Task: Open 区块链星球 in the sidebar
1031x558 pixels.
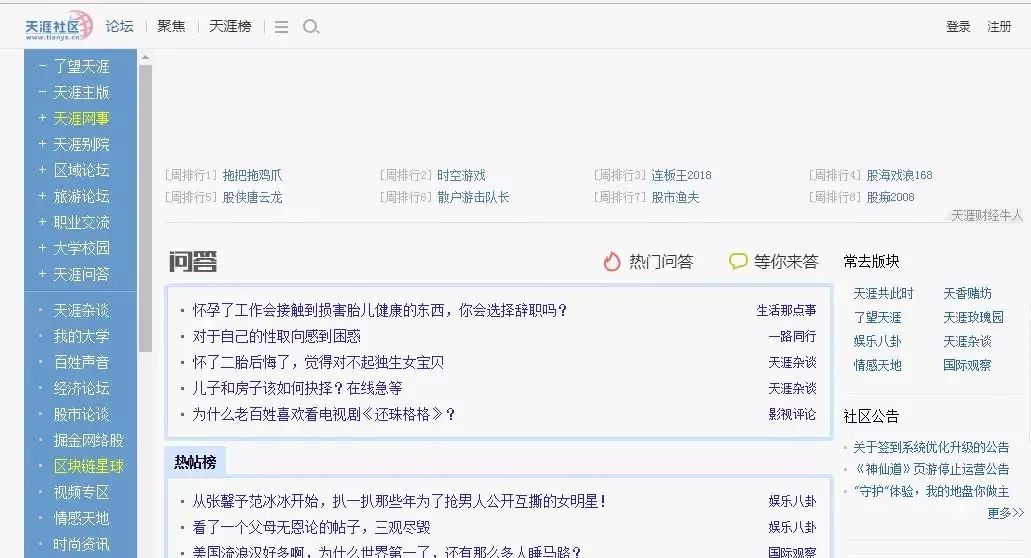Action: pyautogui.click(x=88, y=467)
